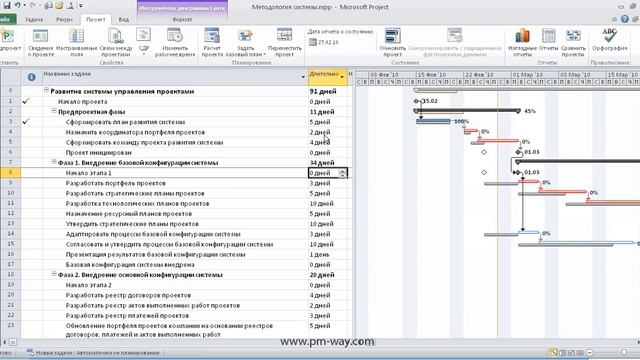Collapse Фаза 1. Внедрение базовой конфигурации системы
Image resolution: width=640 pixels, height=360 pixels.
[53, 162]
